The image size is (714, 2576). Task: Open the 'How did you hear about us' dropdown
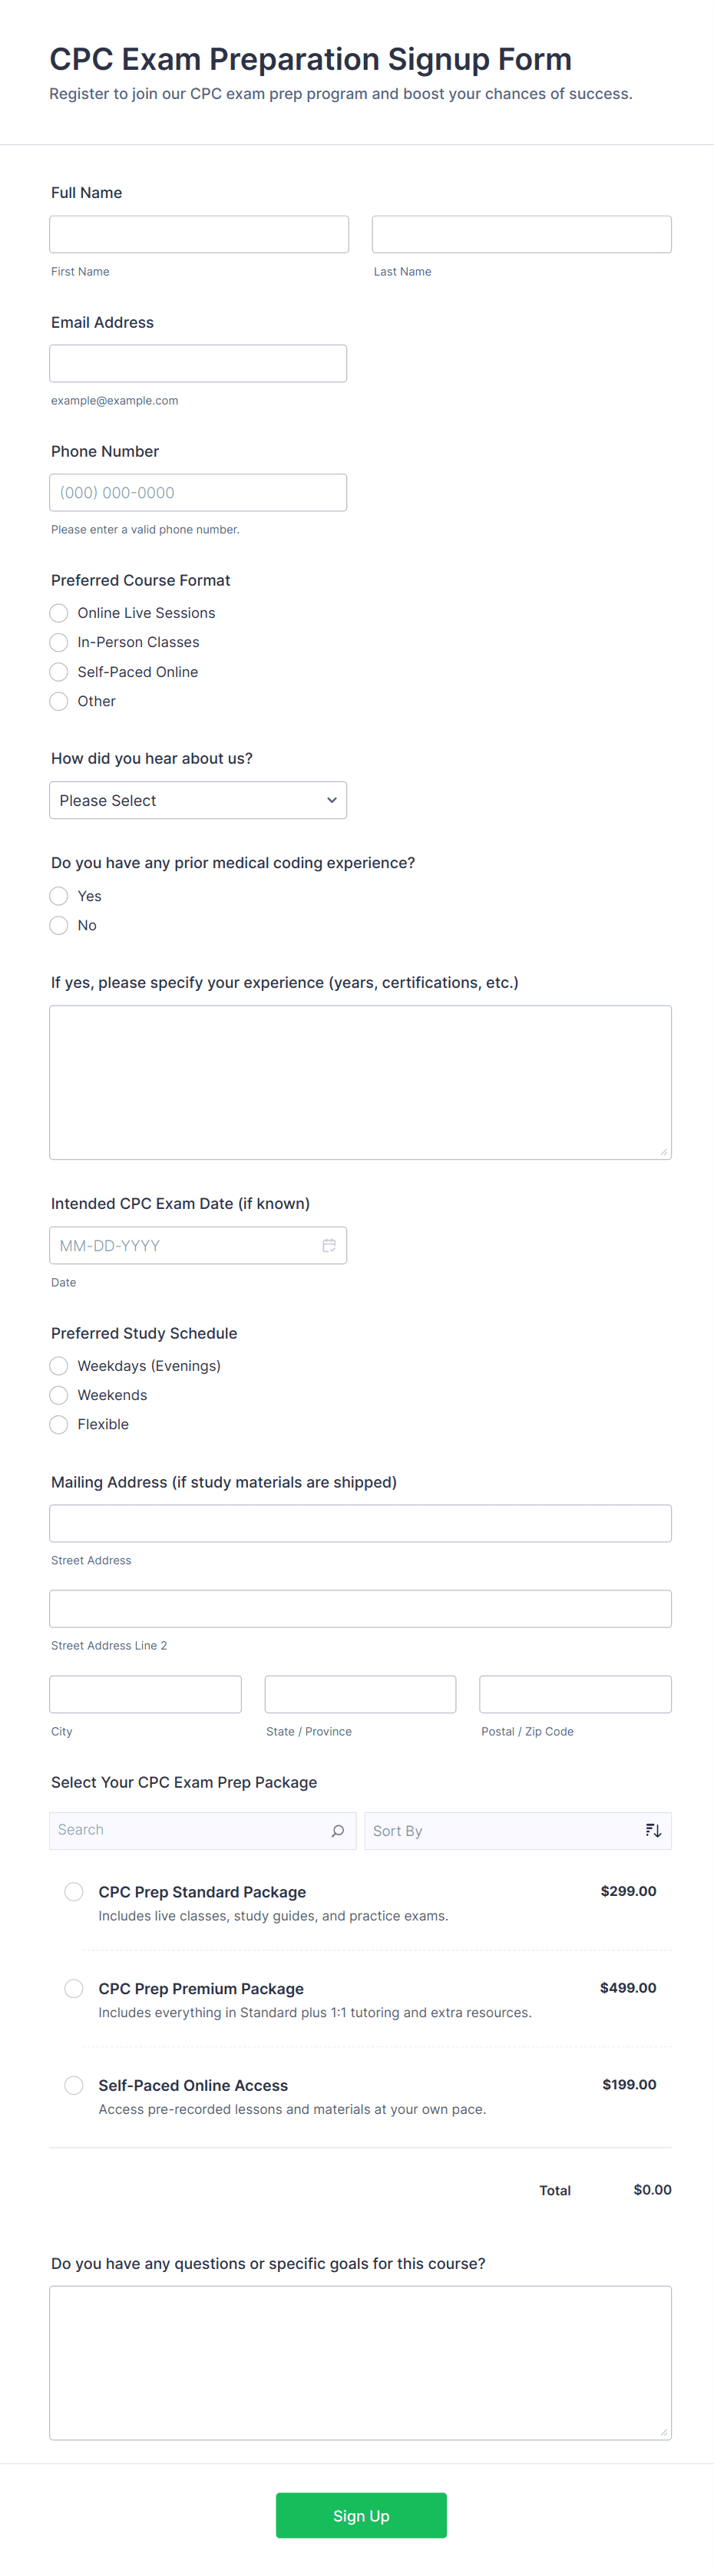click(x=198, y=800)
